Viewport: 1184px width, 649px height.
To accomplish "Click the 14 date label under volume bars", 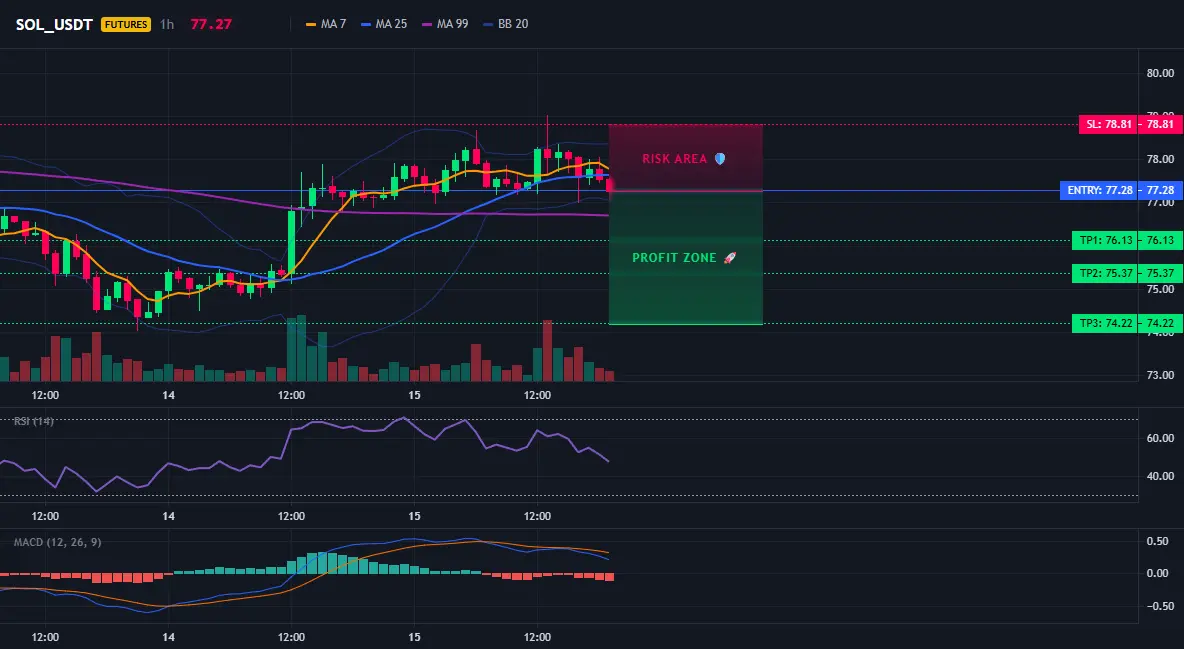I will point(168,395).
